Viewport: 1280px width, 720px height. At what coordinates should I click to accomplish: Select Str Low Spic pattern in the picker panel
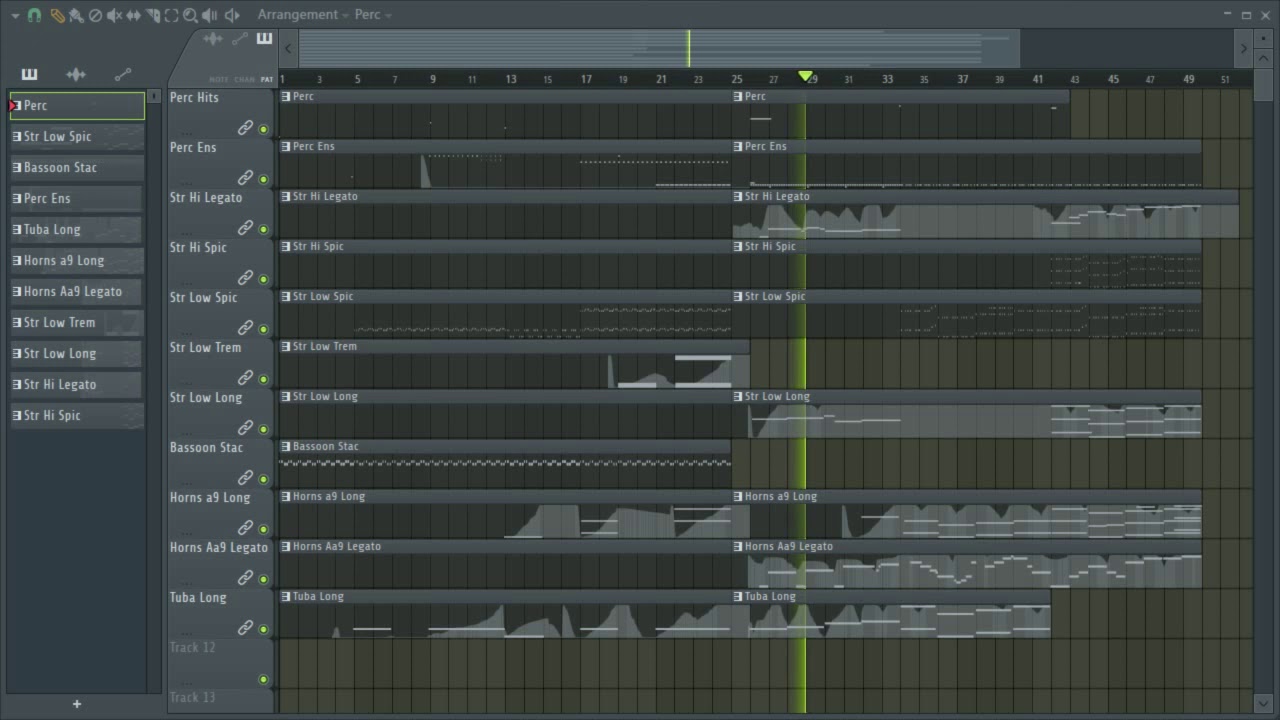[77, 137]
